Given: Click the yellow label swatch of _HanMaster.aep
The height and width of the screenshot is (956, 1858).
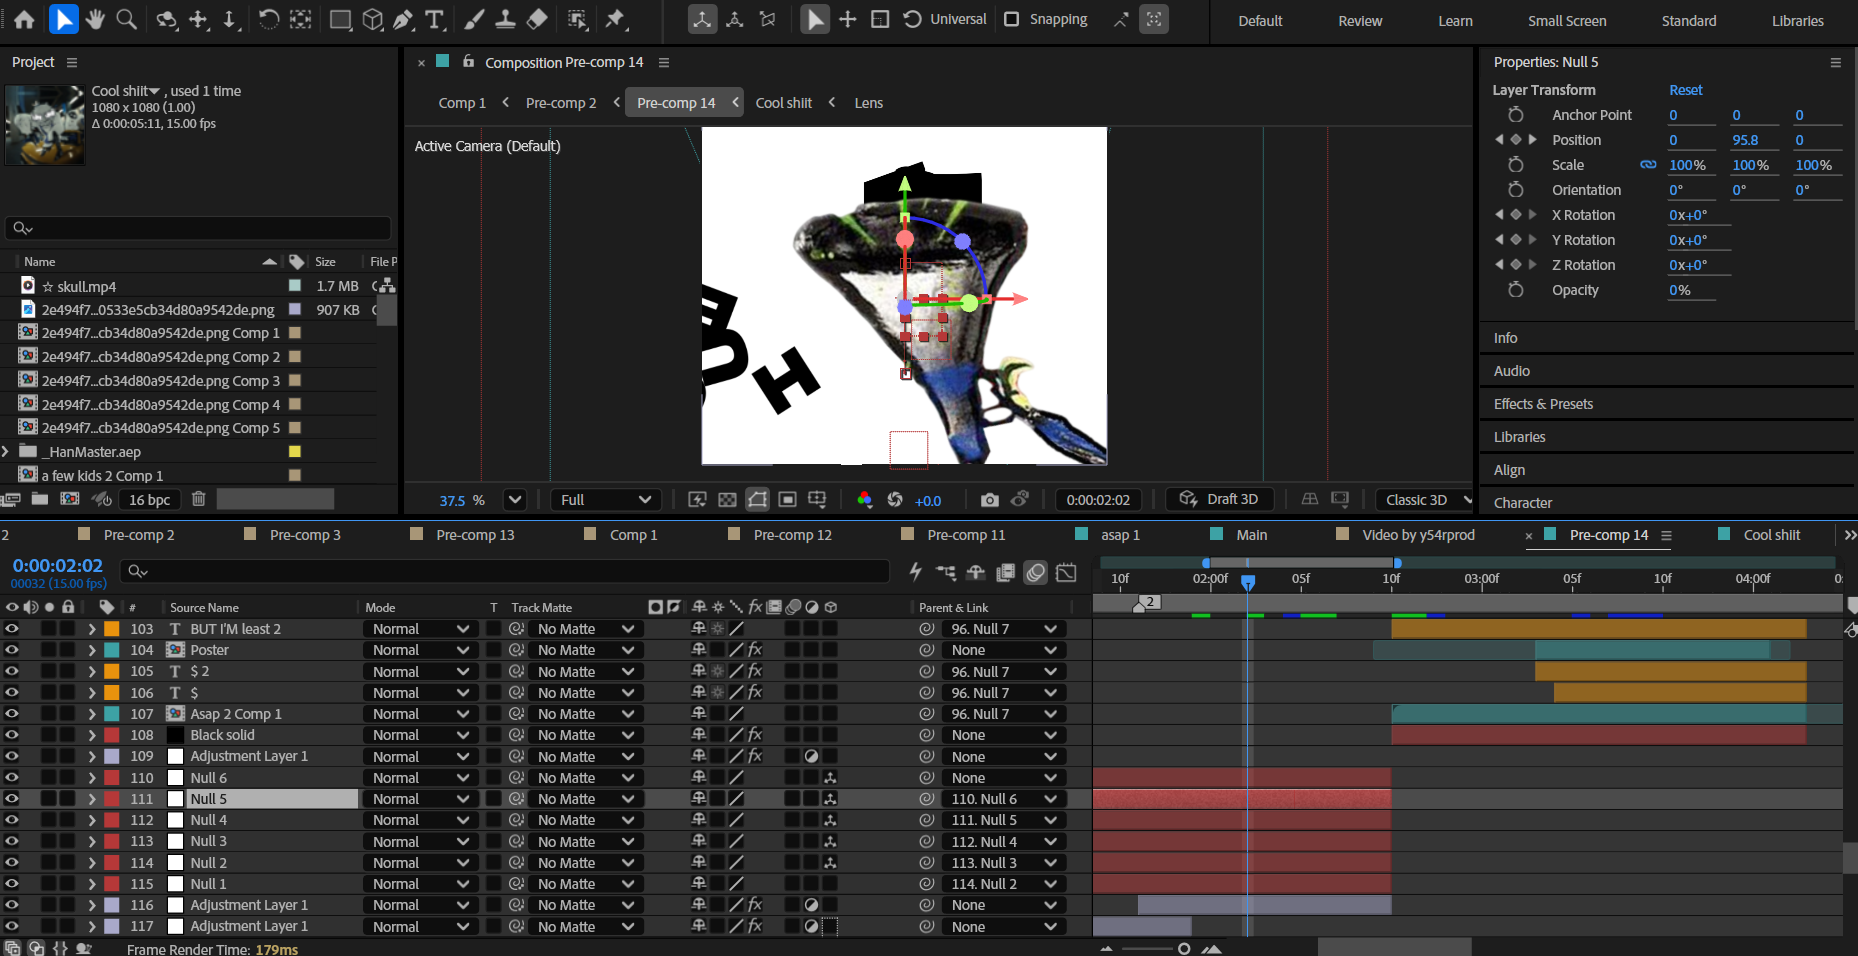Looking at the screenshot, I should click(x=295, y=452).
